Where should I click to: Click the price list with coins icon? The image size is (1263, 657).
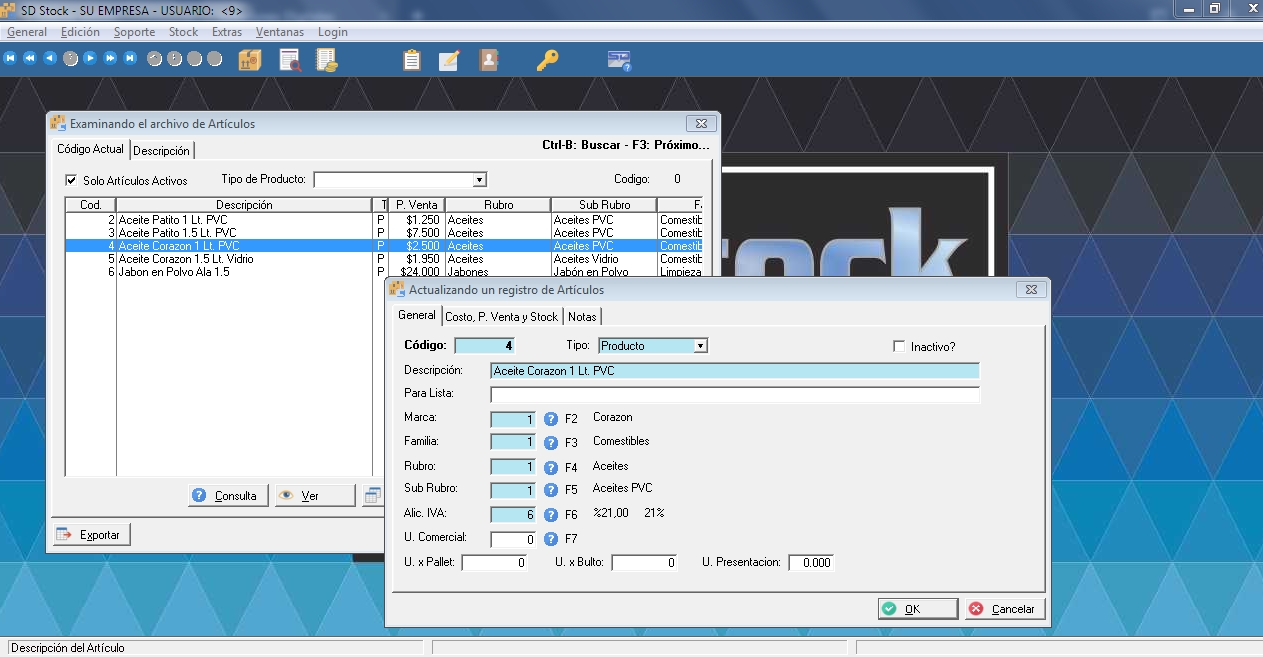tap(326, 60)
